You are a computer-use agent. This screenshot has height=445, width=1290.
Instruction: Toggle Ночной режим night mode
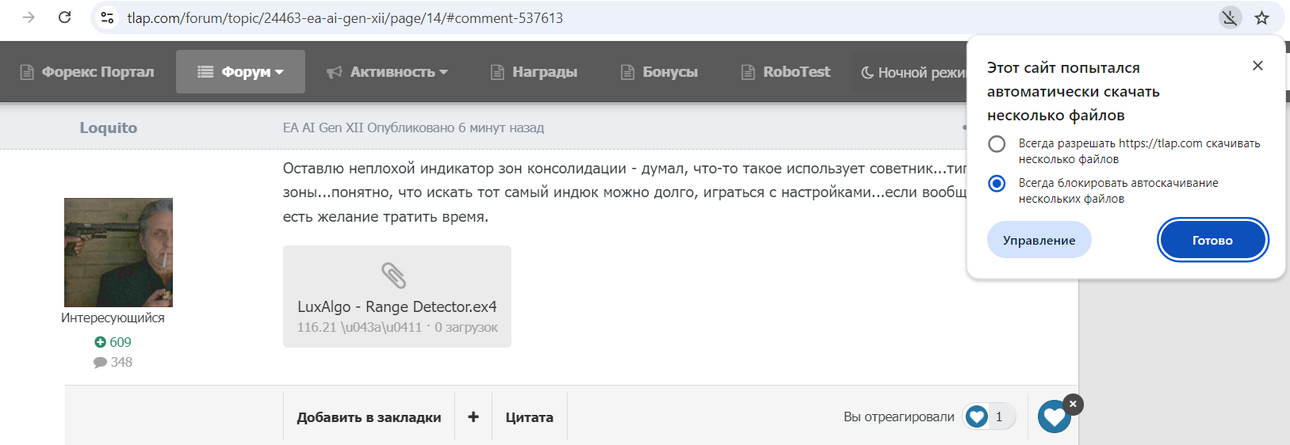click(914, 73)
